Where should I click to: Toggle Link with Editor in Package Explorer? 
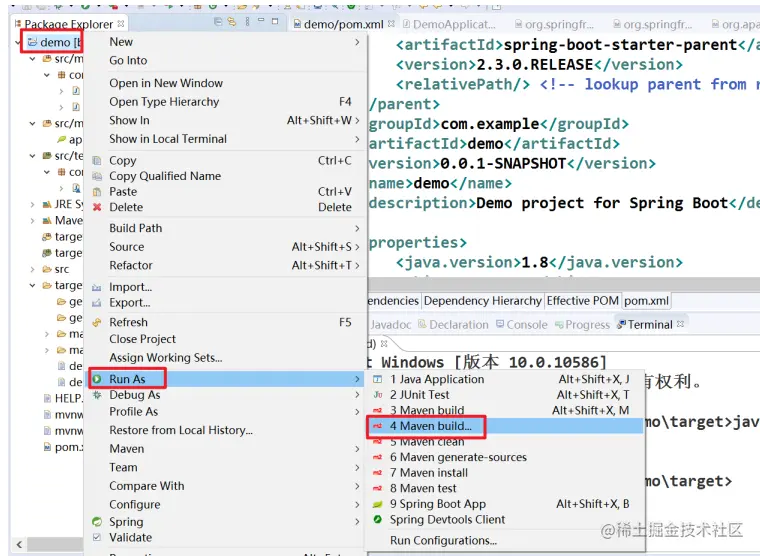pos(232,21)
